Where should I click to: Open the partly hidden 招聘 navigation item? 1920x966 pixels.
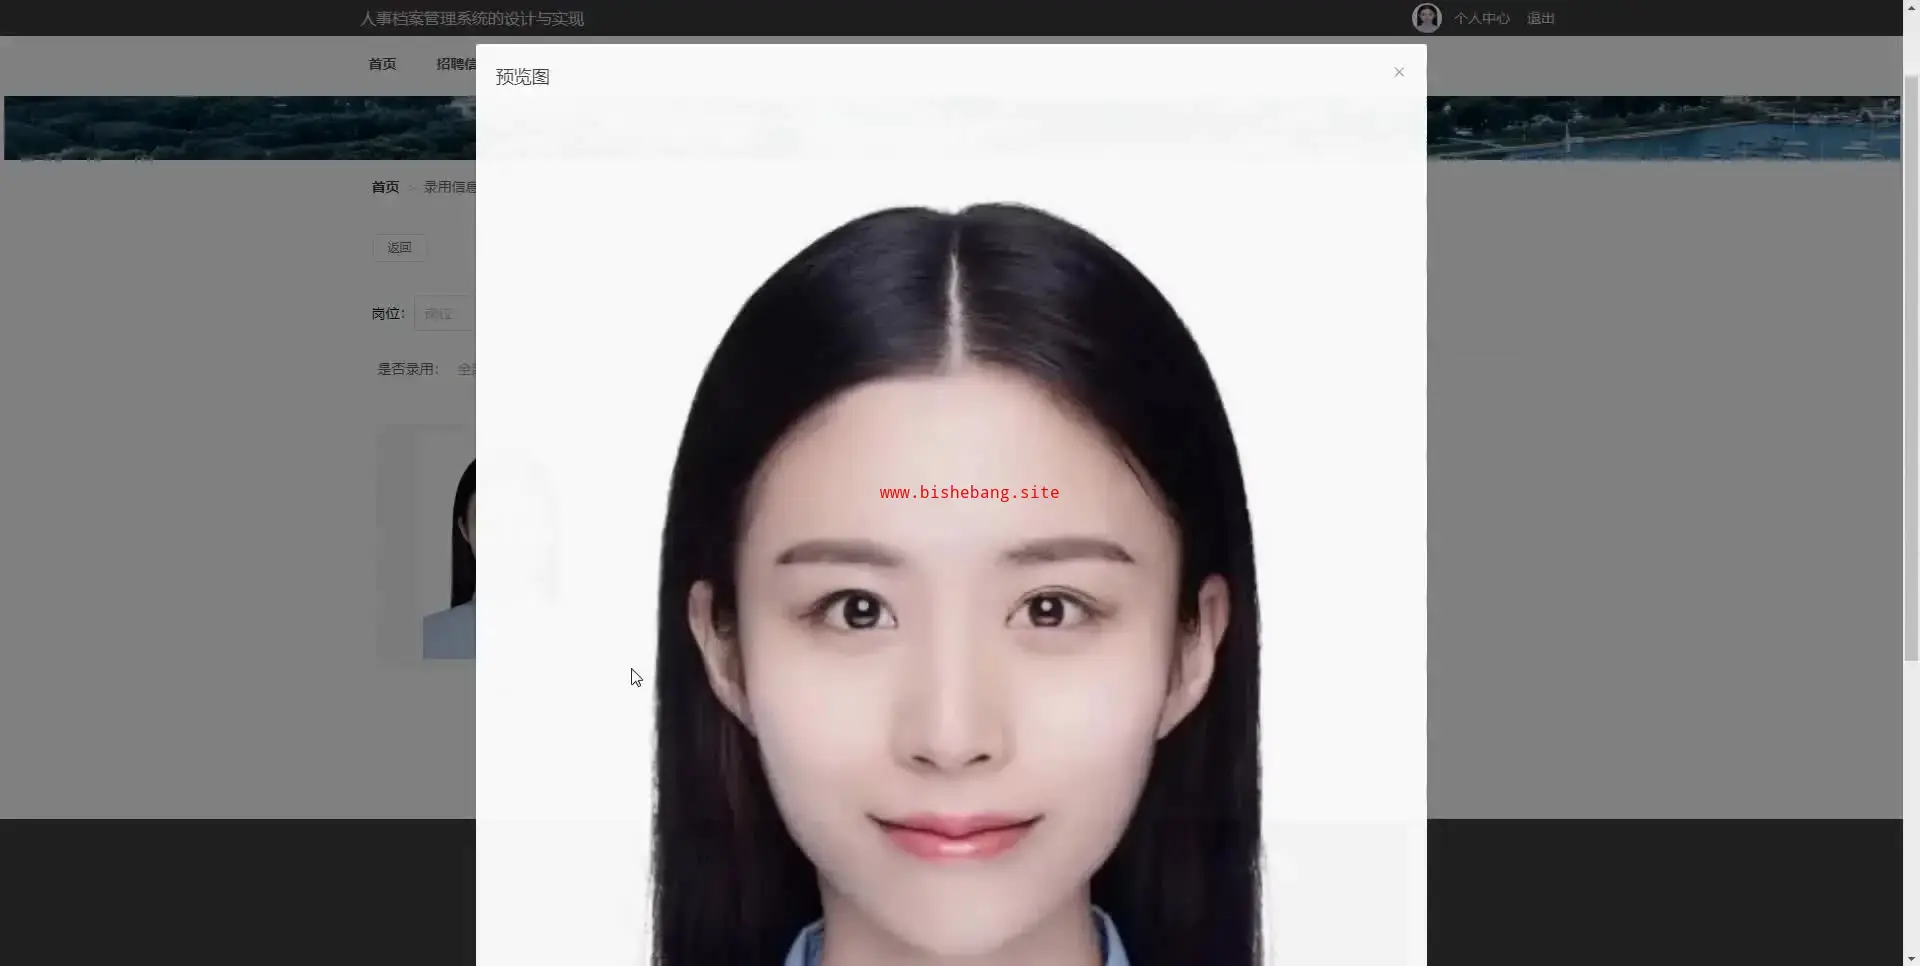[456, 64]
